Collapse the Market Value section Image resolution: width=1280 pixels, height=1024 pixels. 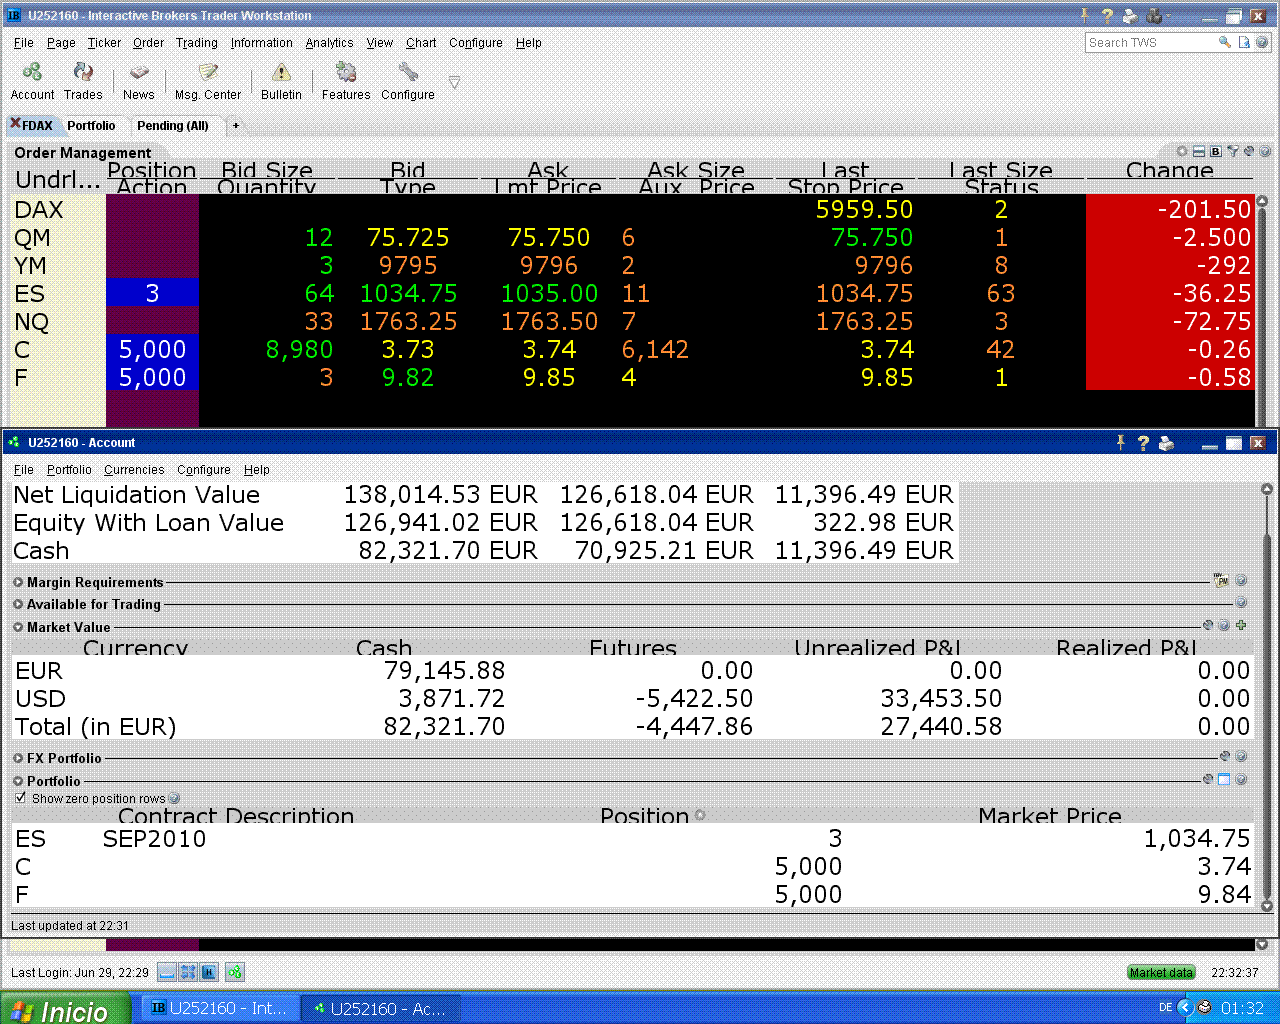pyautogui.click(x=18, y=627)
